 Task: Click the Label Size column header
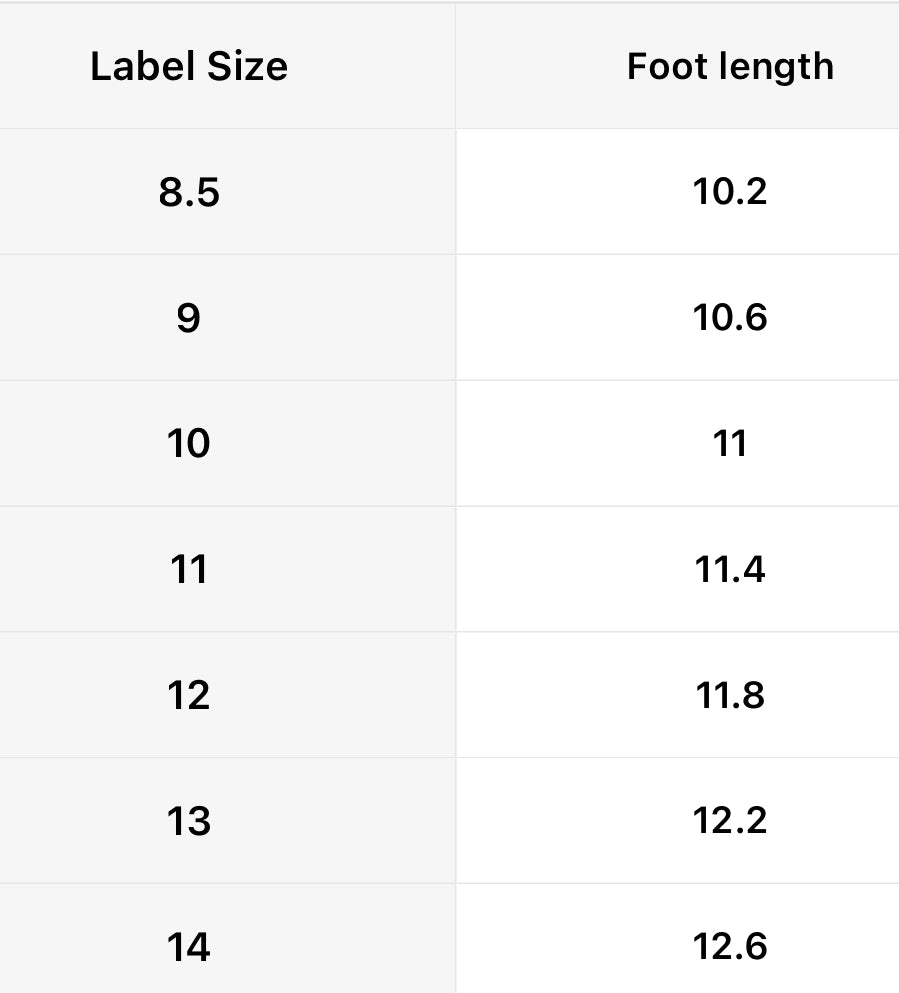[189, 67]
